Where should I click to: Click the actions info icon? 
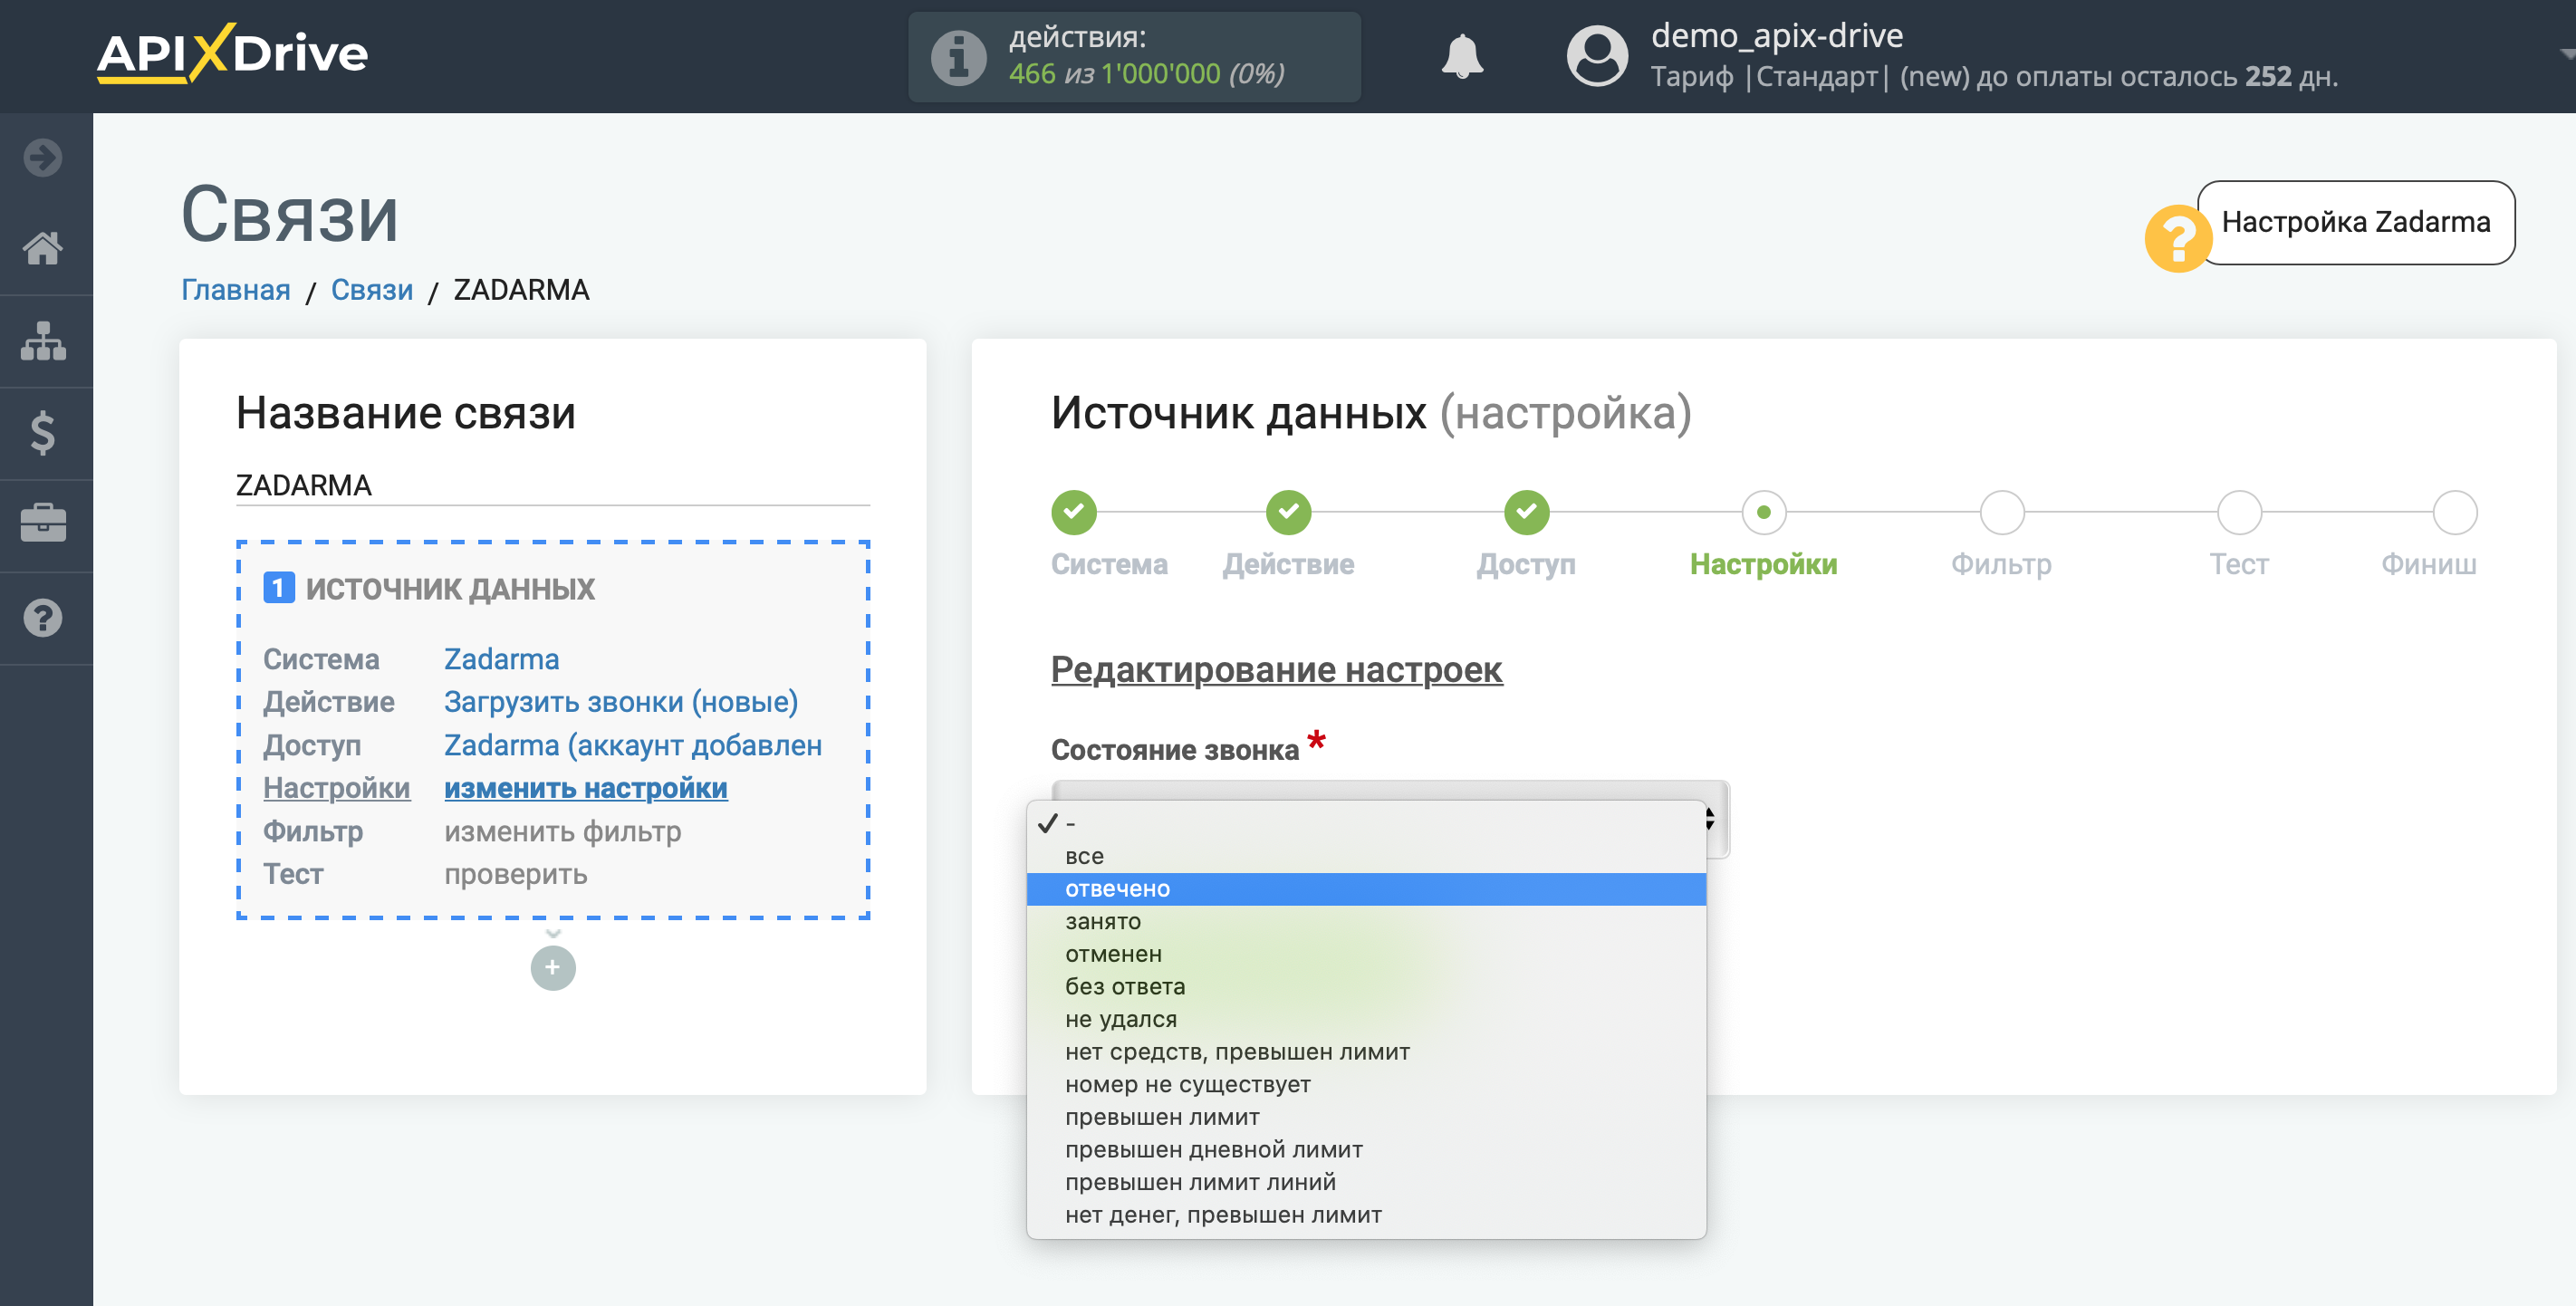958,57
